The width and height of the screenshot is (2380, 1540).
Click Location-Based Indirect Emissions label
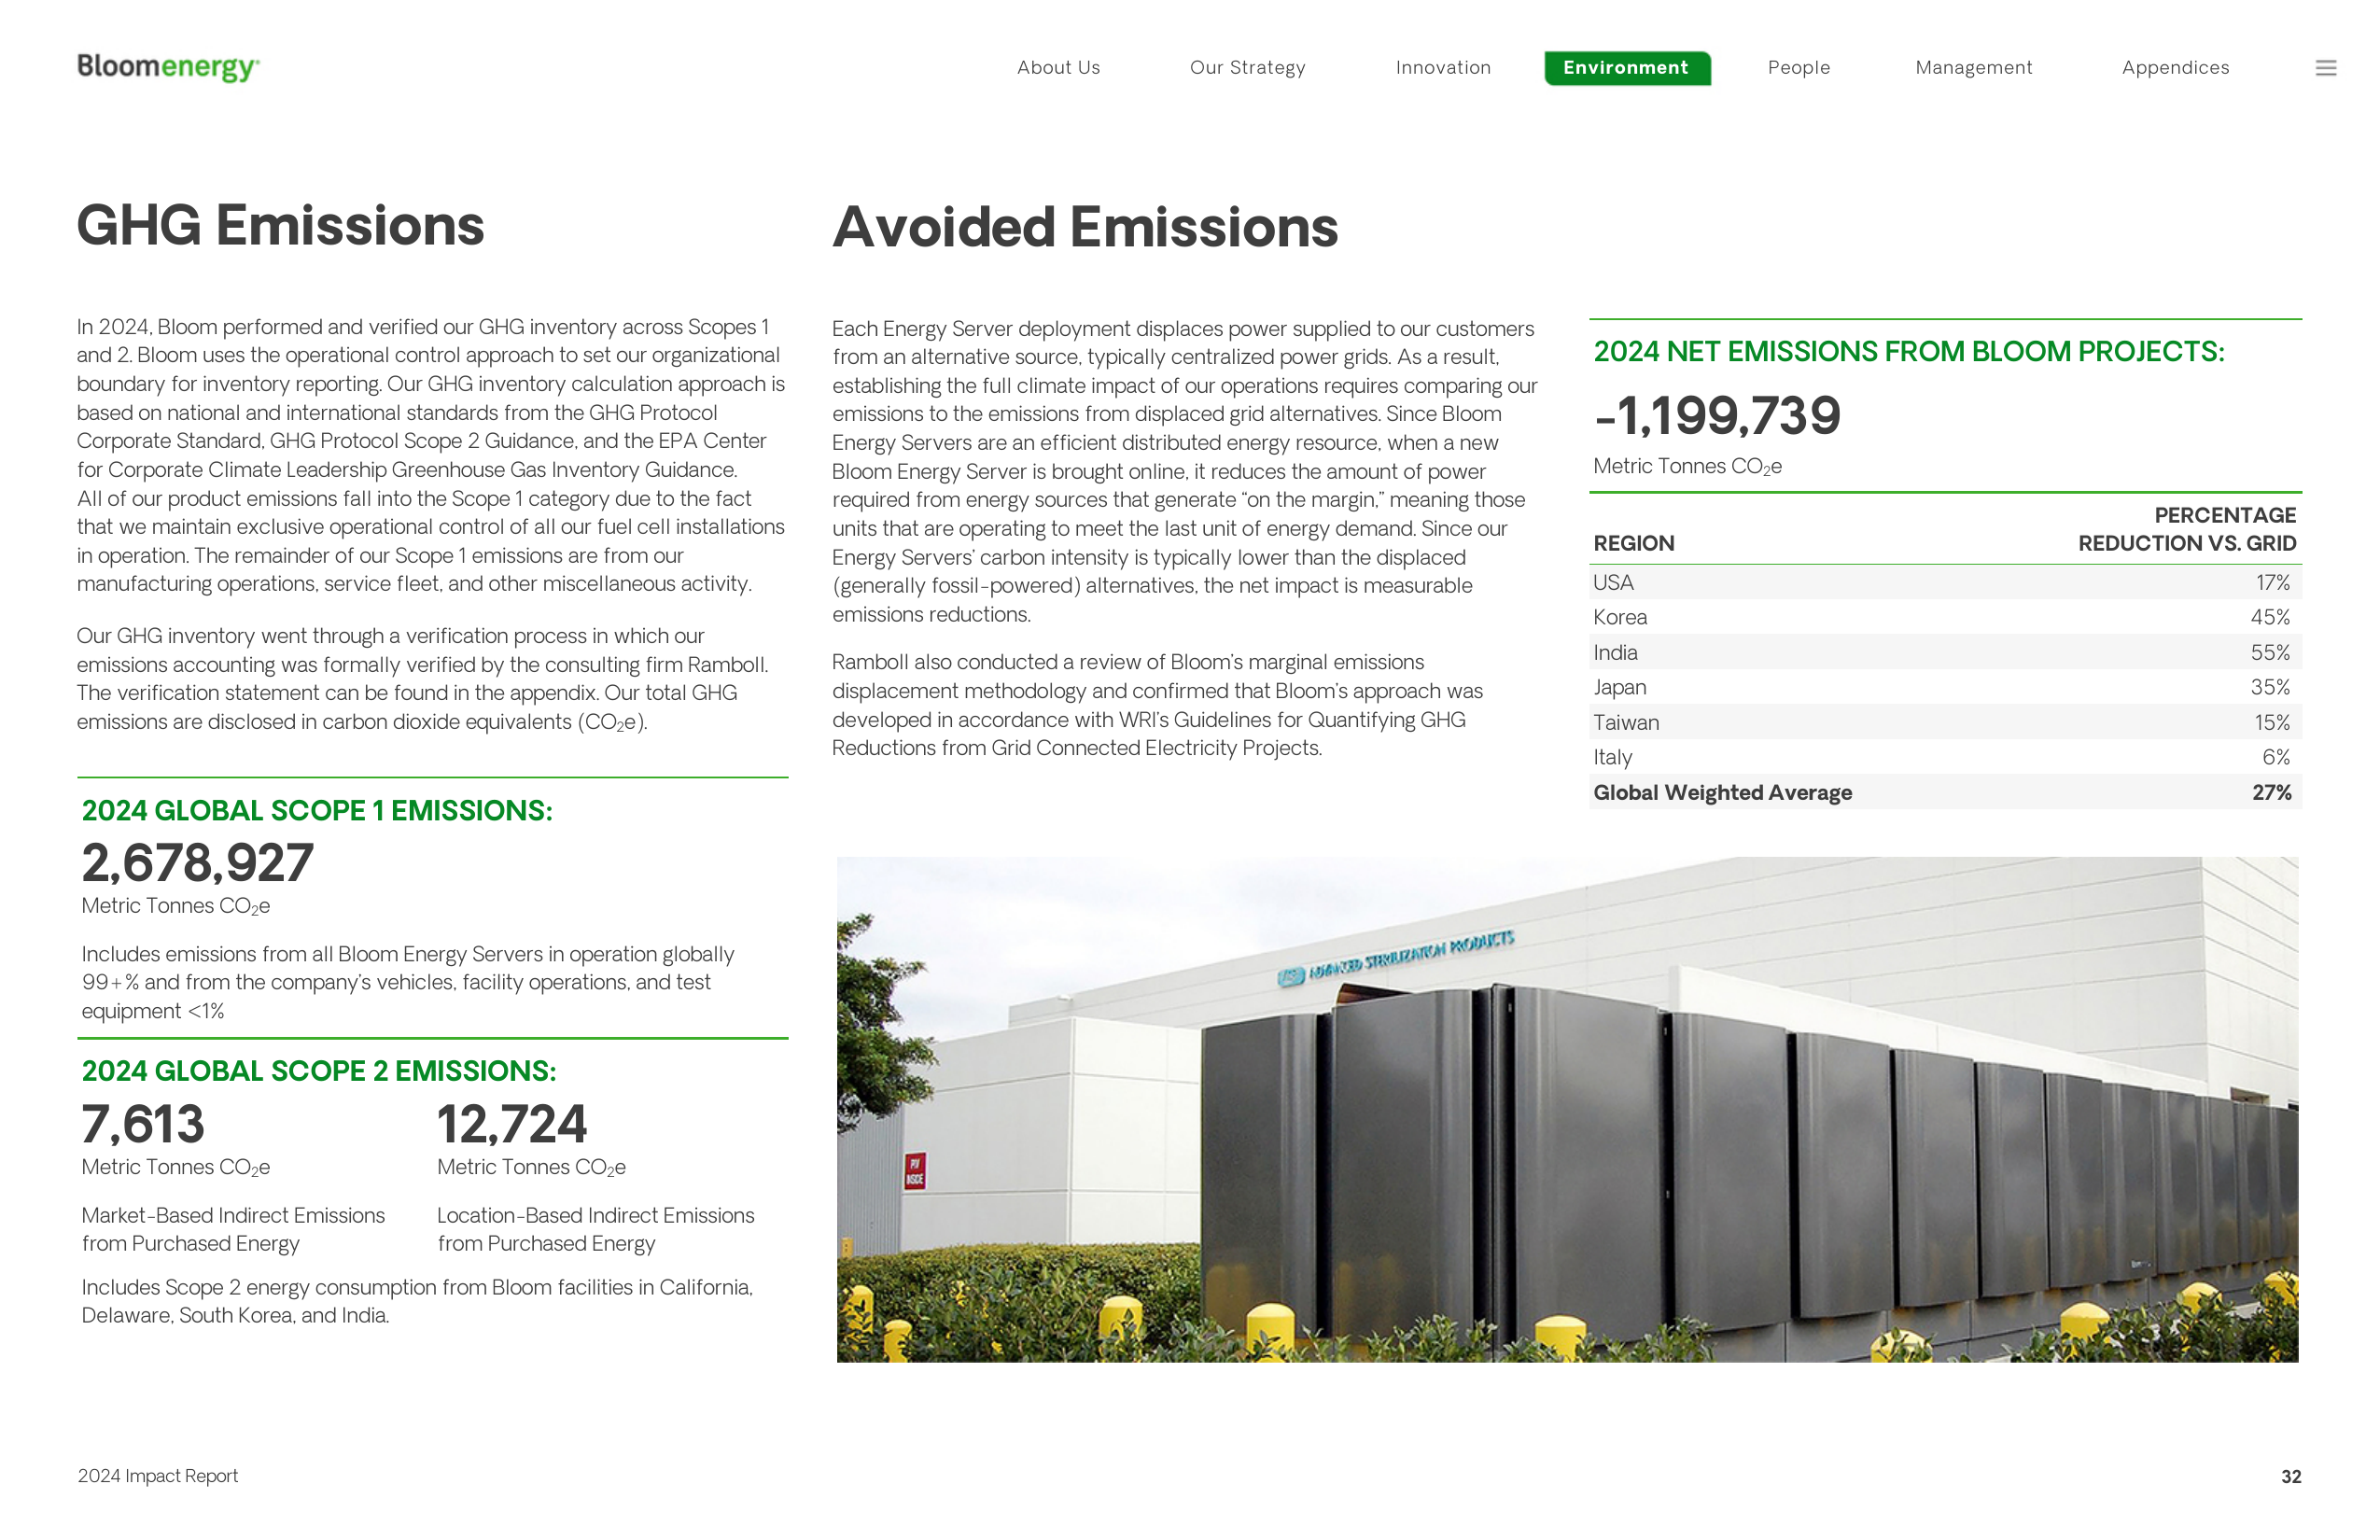click(595, 1229)
